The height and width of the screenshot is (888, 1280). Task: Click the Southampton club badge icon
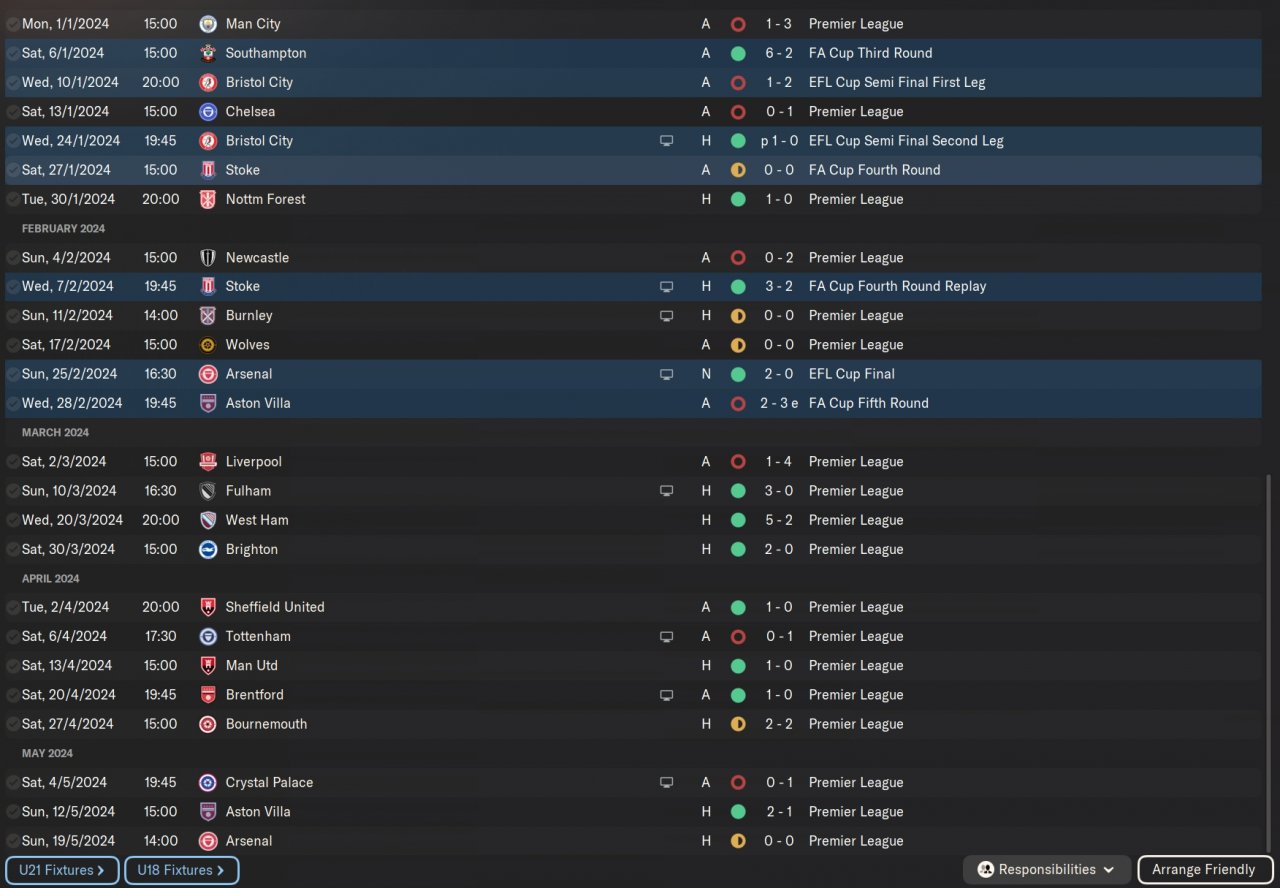pos(208,53)
